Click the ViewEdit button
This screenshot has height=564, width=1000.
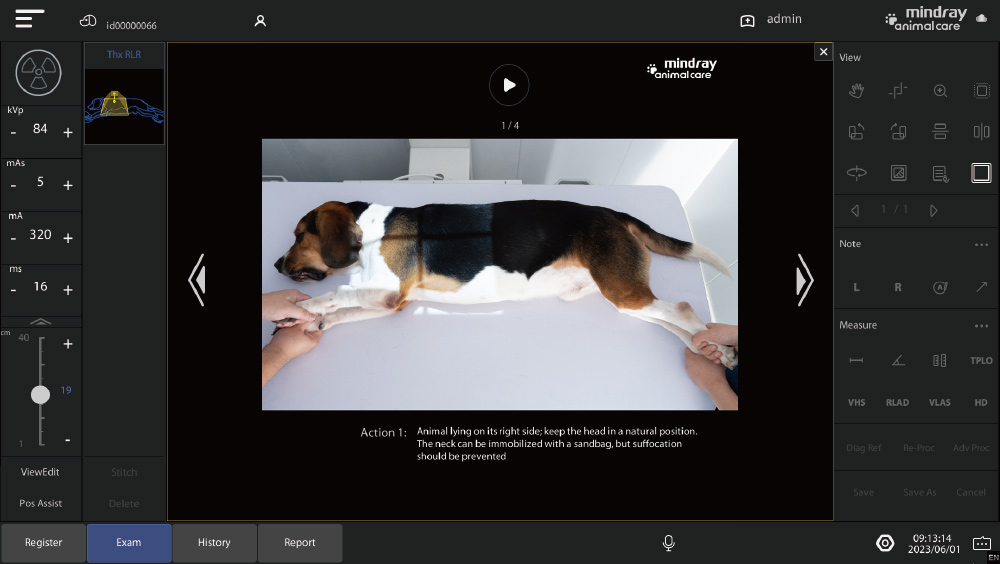[40, 472]
